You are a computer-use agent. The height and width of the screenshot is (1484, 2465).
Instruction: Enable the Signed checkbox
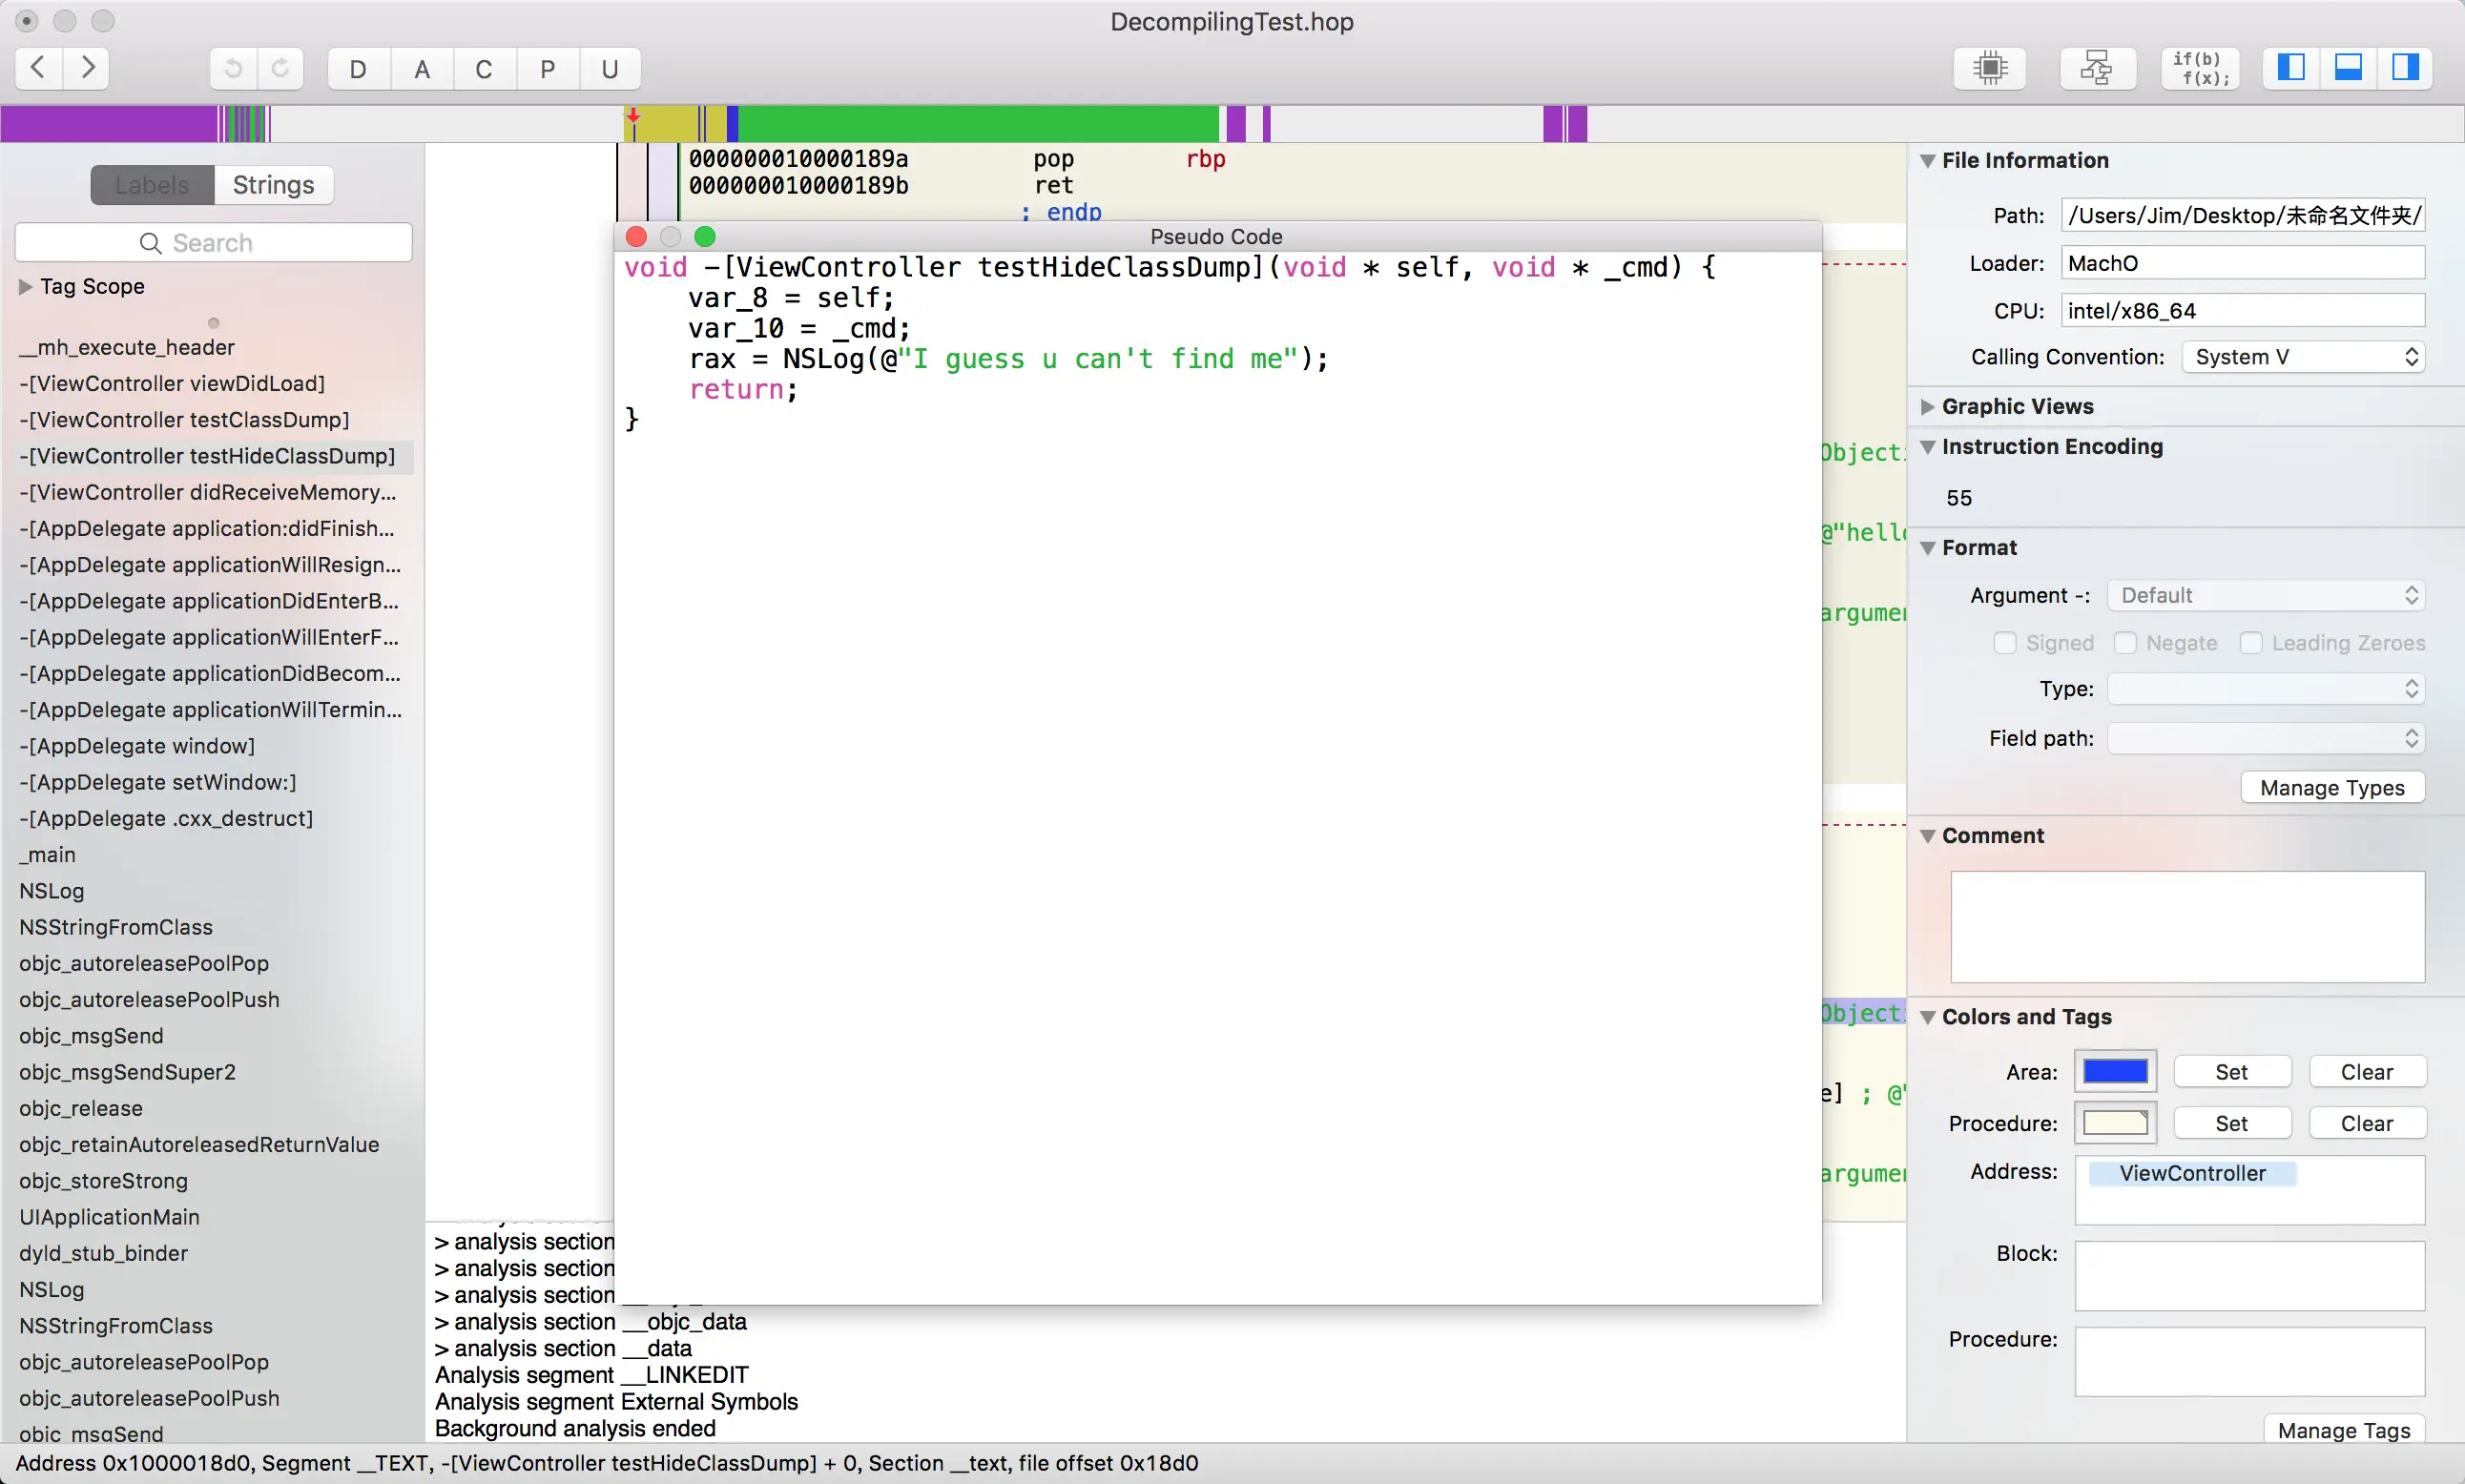2004,643
